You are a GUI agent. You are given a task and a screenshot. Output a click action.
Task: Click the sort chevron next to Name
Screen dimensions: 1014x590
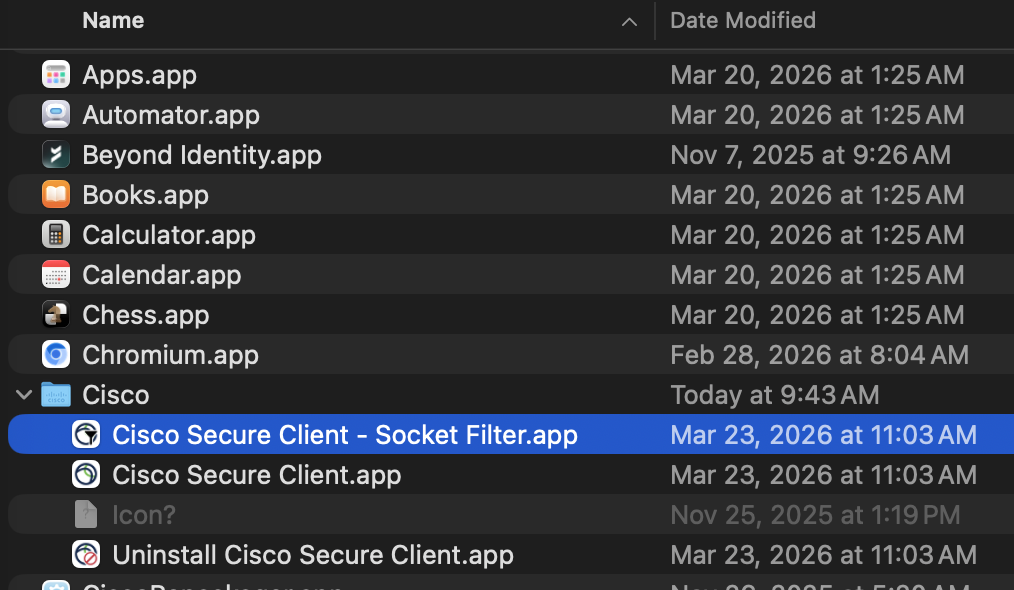pyautogui.click(x=629, y=21)
